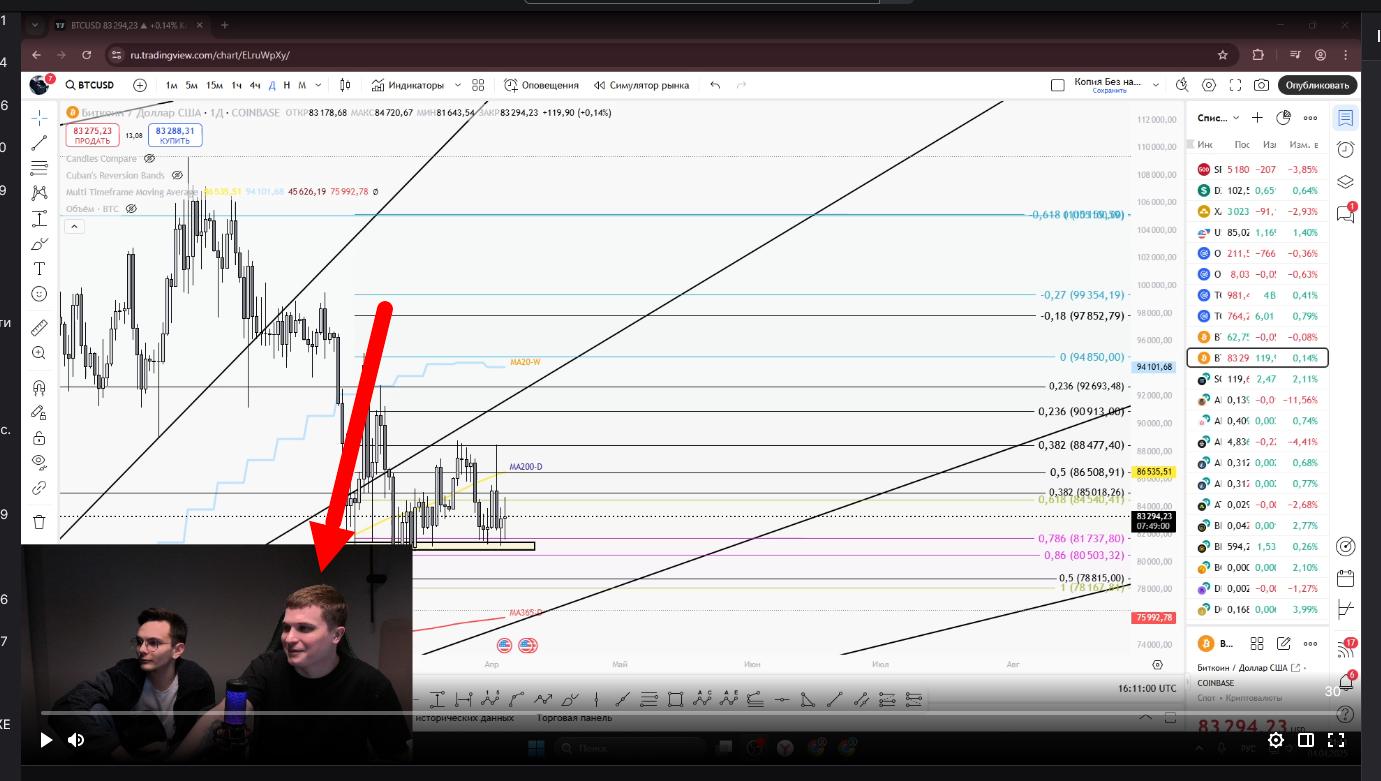Viewport: 1381px width, 781px height.
Task: Delete drawings with the trash icon
Action: coord(39,521)
